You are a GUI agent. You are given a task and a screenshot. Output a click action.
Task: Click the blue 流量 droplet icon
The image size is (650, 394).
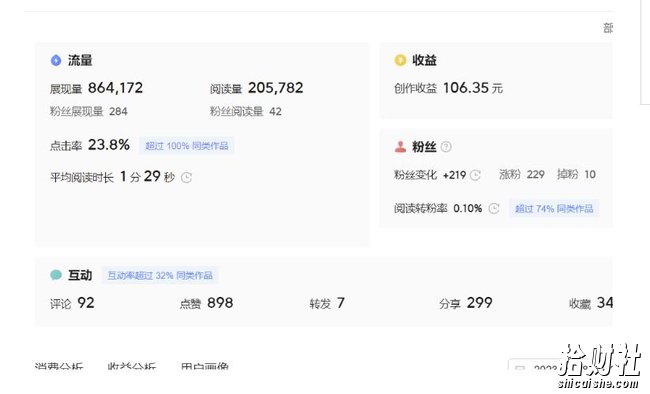[56, 61]
